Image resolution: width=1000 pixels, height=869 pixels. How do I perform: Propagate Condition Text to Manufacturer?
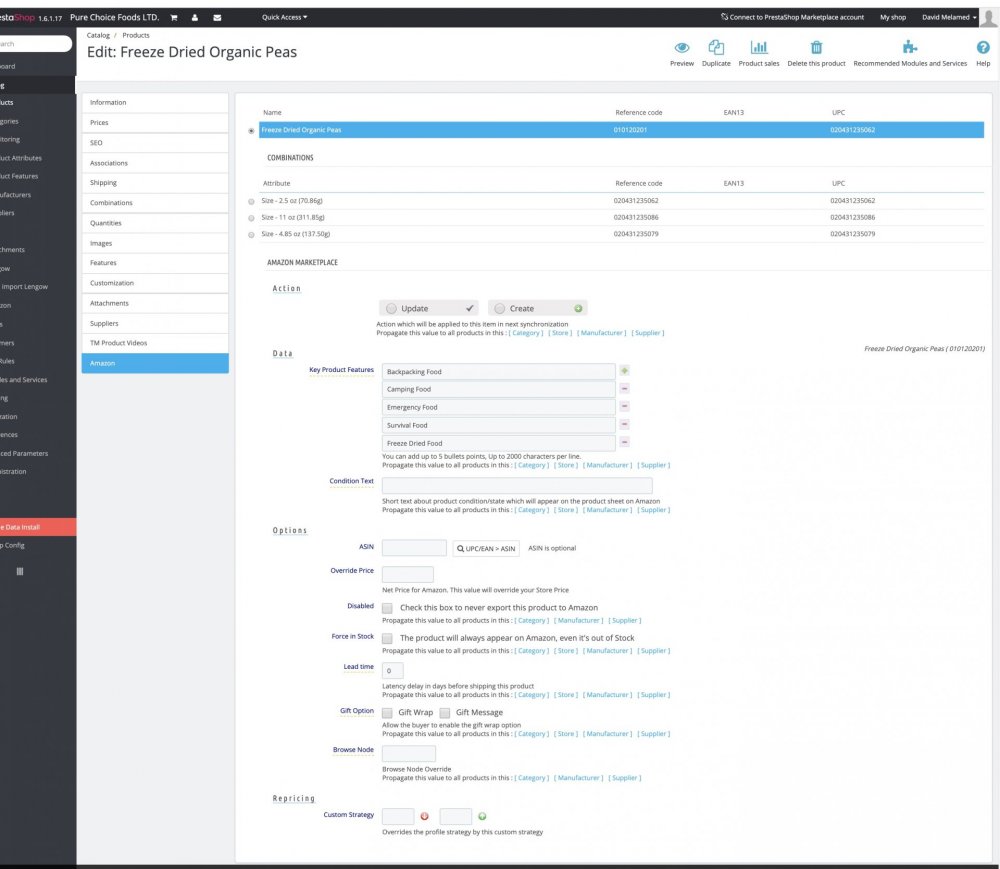click(607, 510)
